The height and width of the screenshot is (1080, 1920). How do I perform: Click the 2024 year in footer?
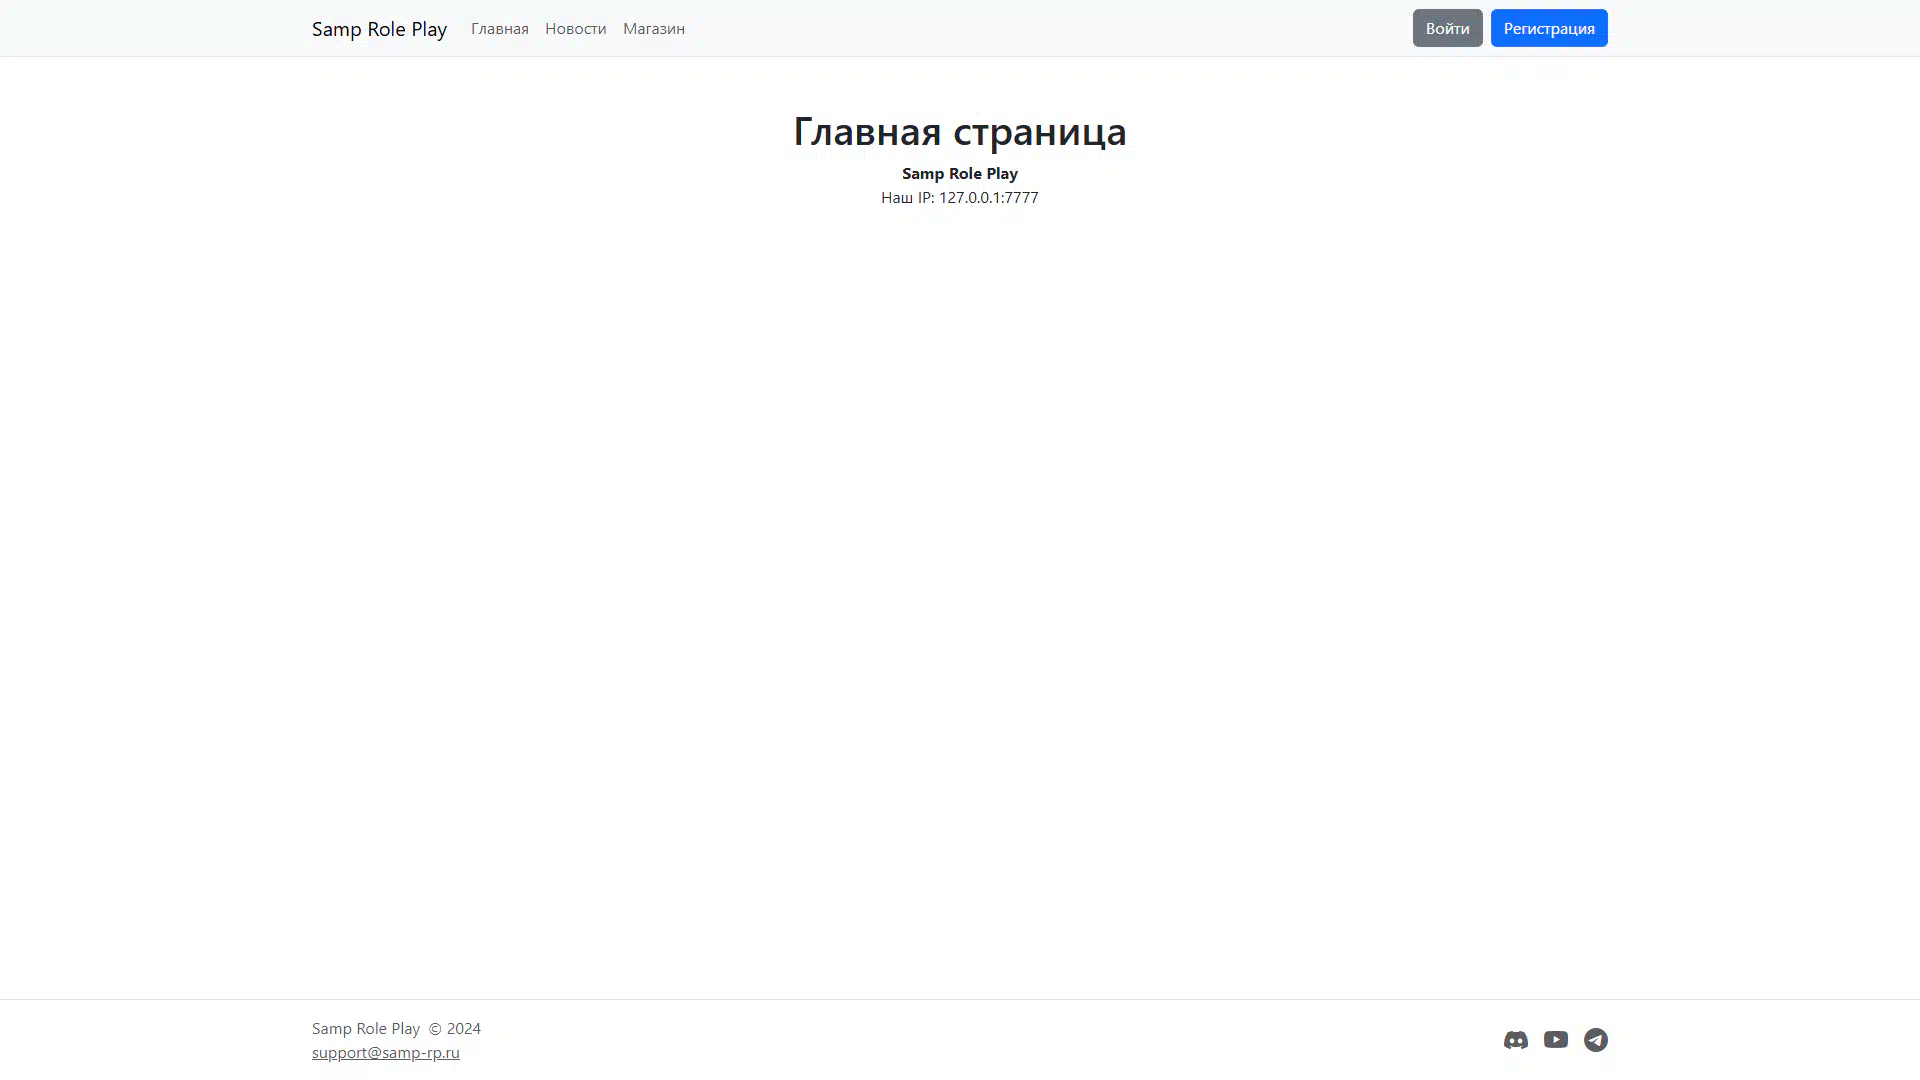(463, 1028)
